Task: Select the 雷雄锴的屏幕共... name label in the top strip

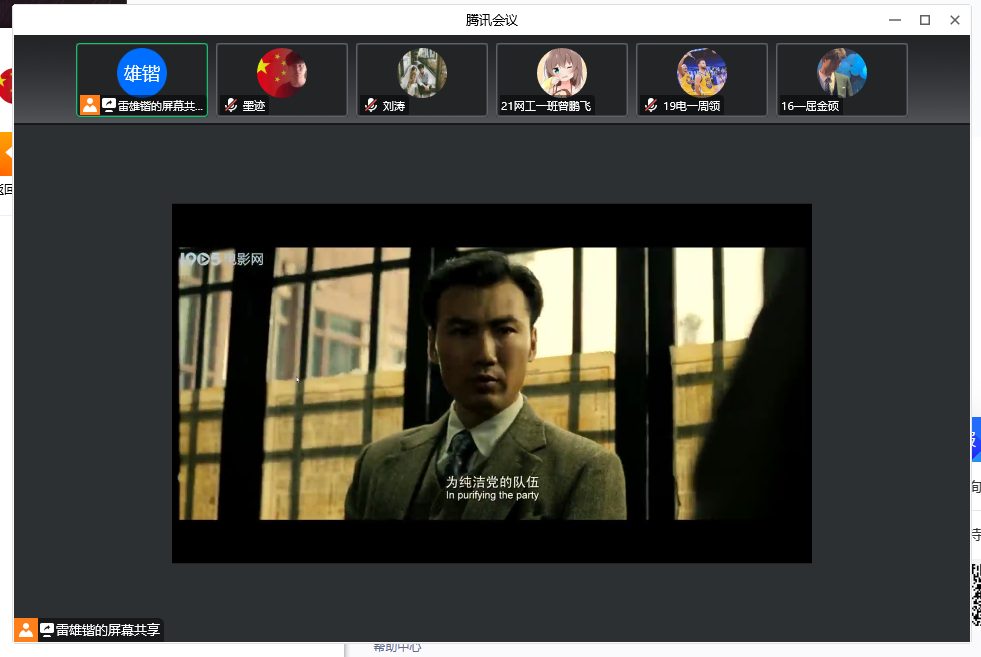Action: pyautogui.click(x=160, y=106)
